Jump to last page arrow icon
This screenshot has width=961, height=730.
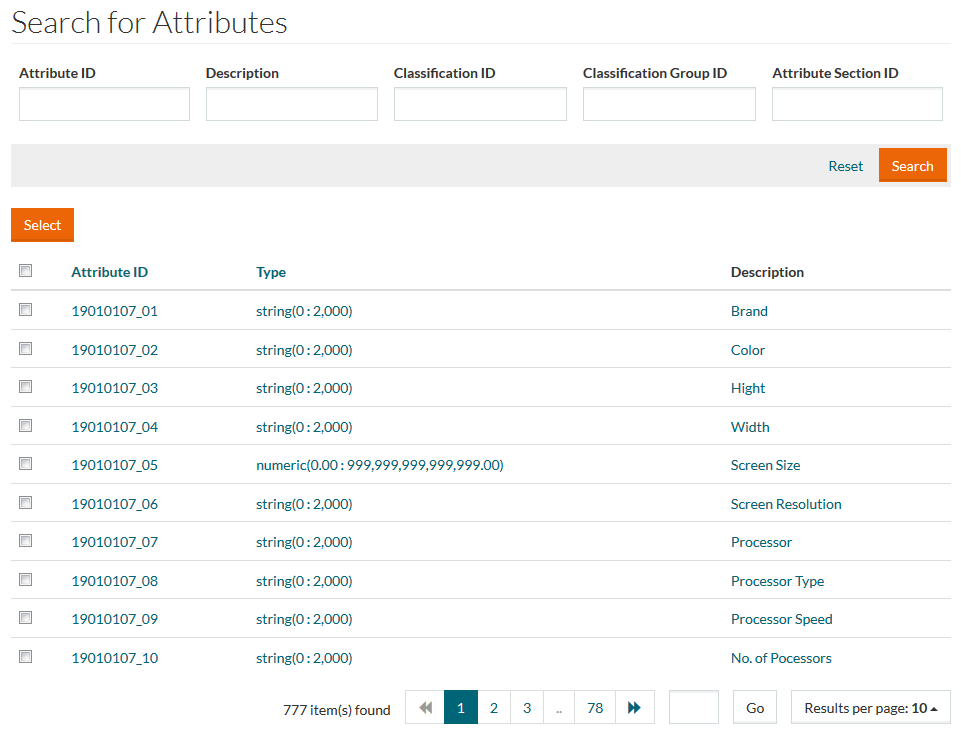[x=634, y=708]
